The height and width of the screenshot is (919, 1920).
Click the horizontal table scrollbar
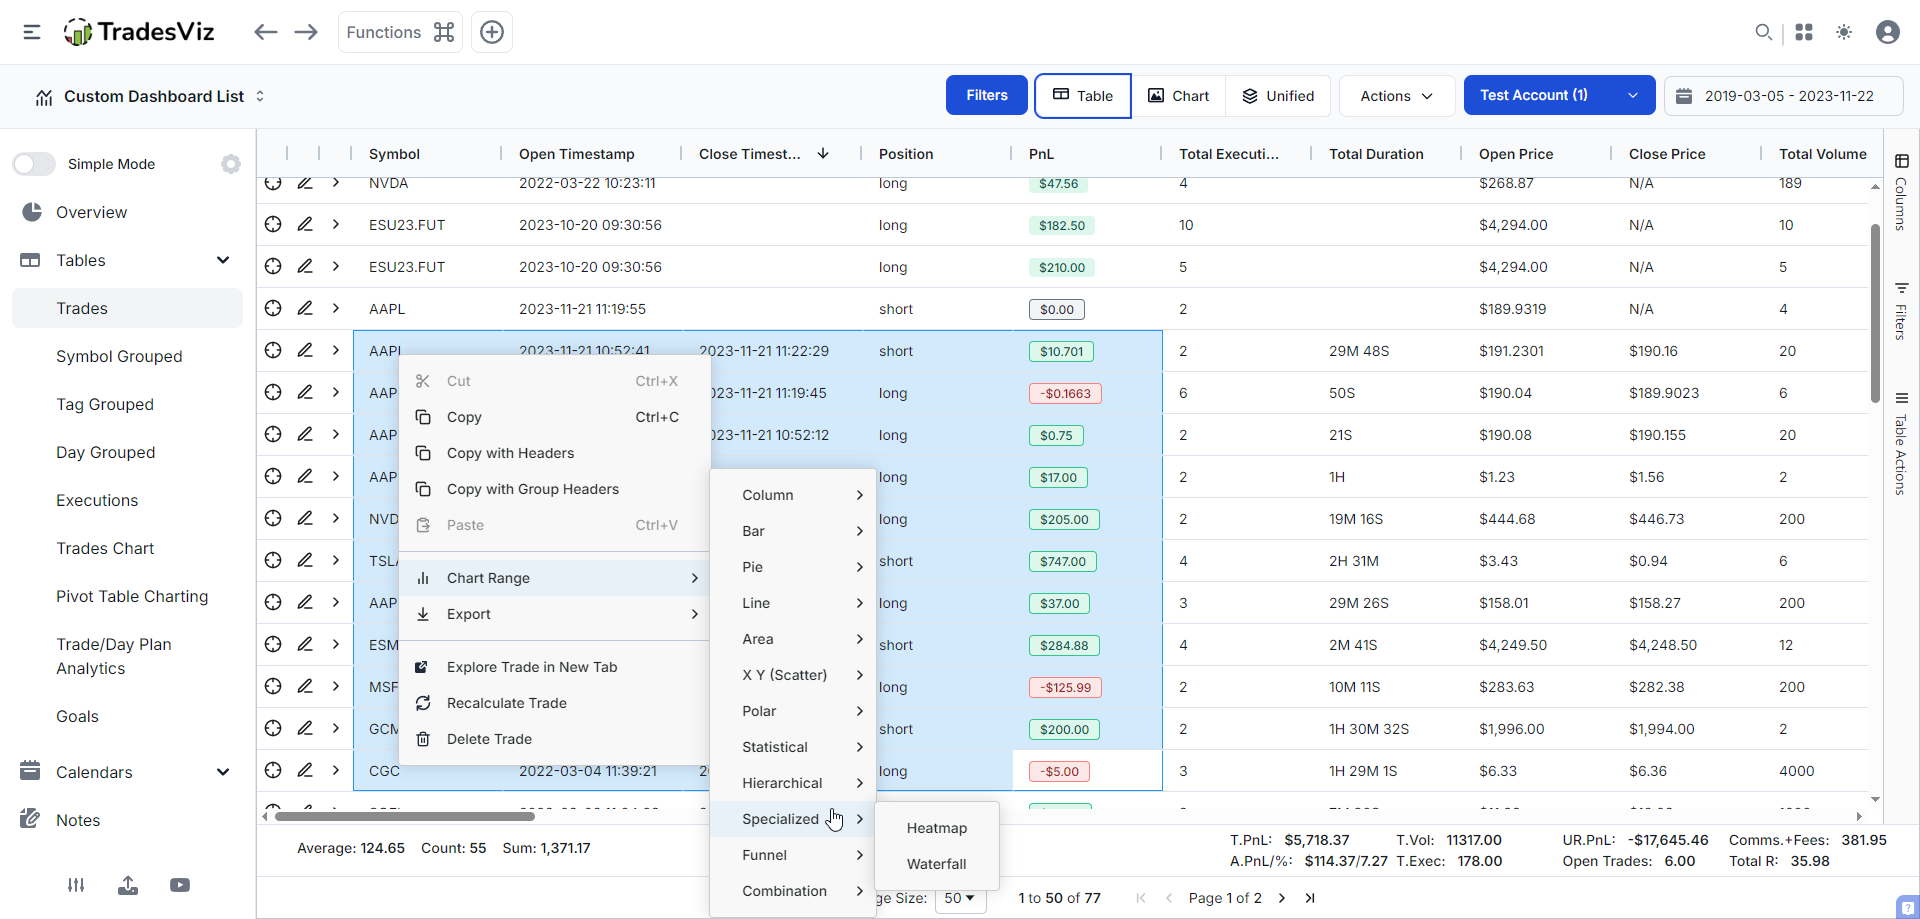click(x=405, y=816)
